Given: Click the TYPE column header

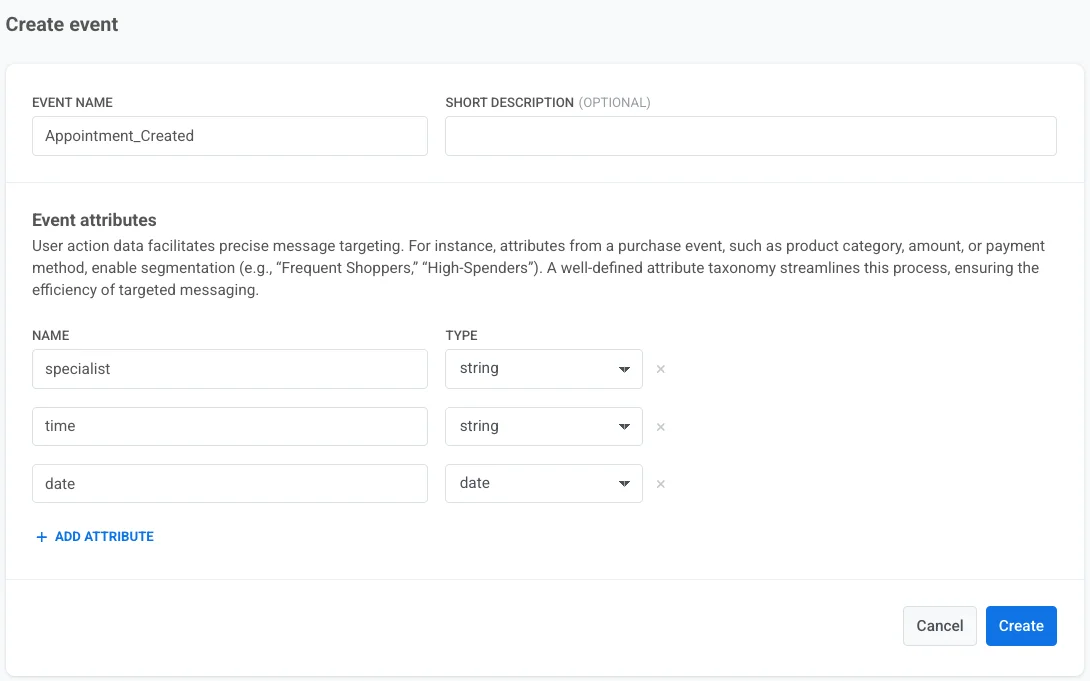Looking at the screenshot, I should pos(461,336).
